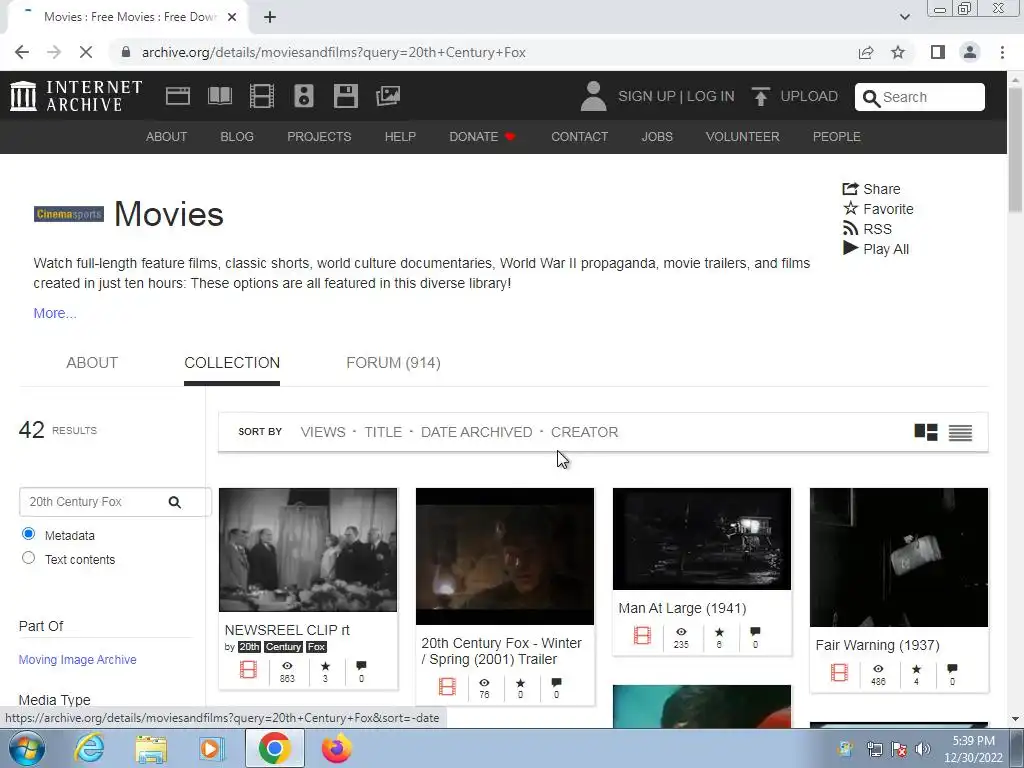Click SIGN UP link
This screenshot has width=1024, height=768.
pyautogui.click(x=647, y=96)
